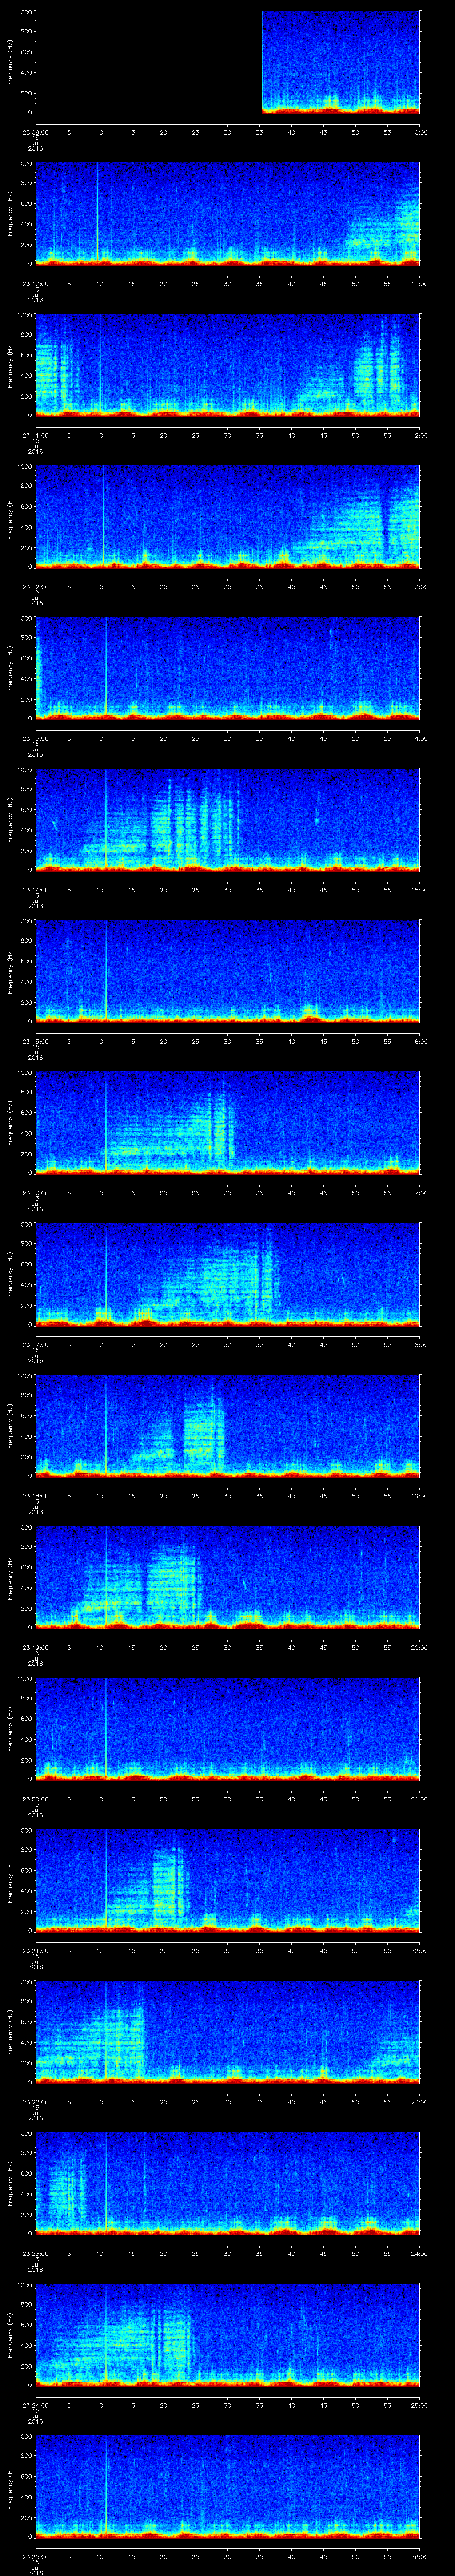Screen dimensions: 455x2576
Task: Select the signal ending the 23:12:00 spectrogram
Action: (x=405, y=520)
